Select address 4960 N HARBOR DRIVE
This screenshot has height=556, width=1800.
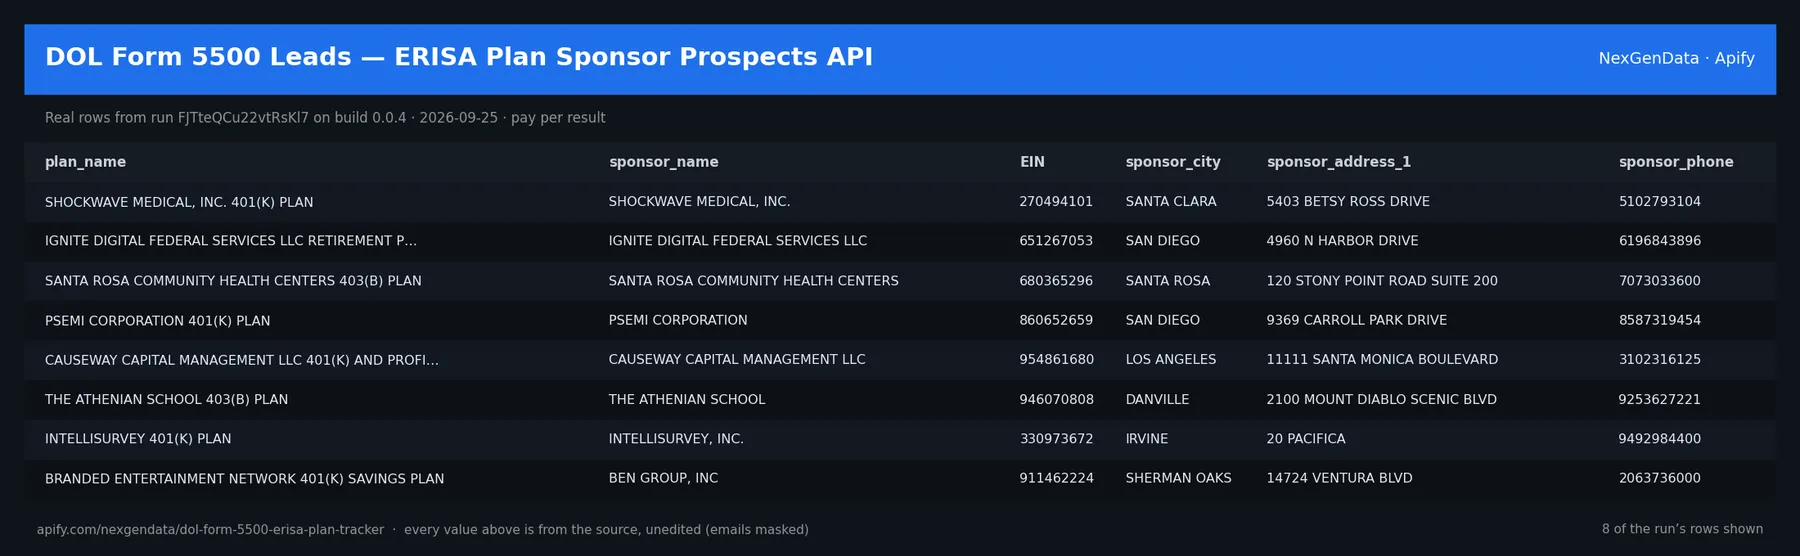(1342, 241)
